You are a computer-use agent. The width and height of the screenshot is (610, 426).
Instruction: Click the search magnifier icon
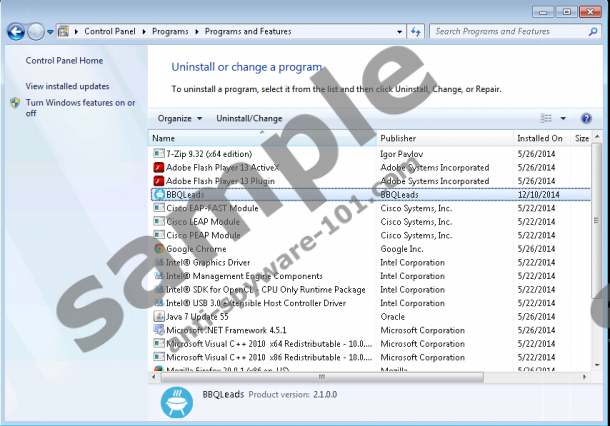[x=592, y=31]
